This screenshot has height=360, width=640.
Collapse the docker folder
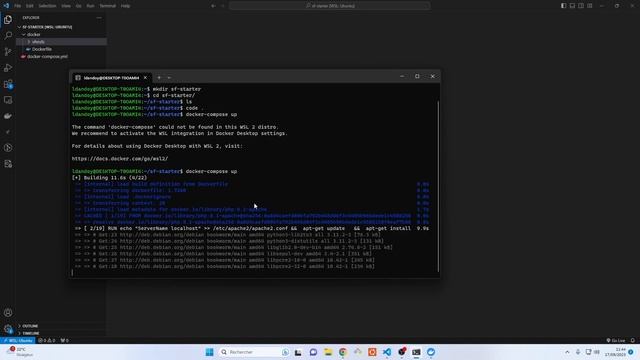(x=33, y=34)
